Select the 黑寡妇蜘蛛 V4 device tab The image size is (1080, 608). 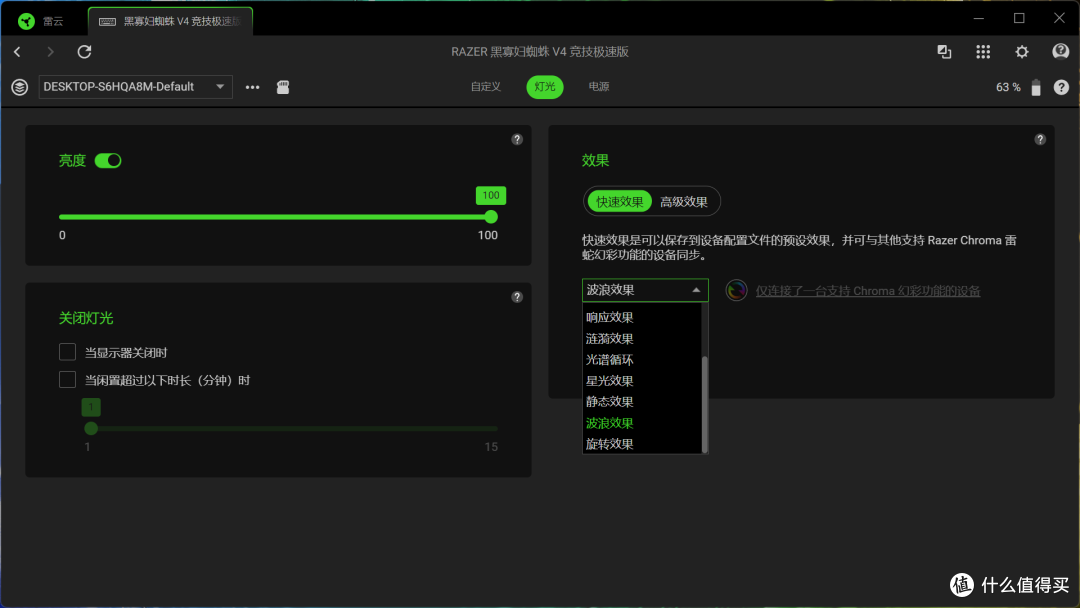point(171,21)
